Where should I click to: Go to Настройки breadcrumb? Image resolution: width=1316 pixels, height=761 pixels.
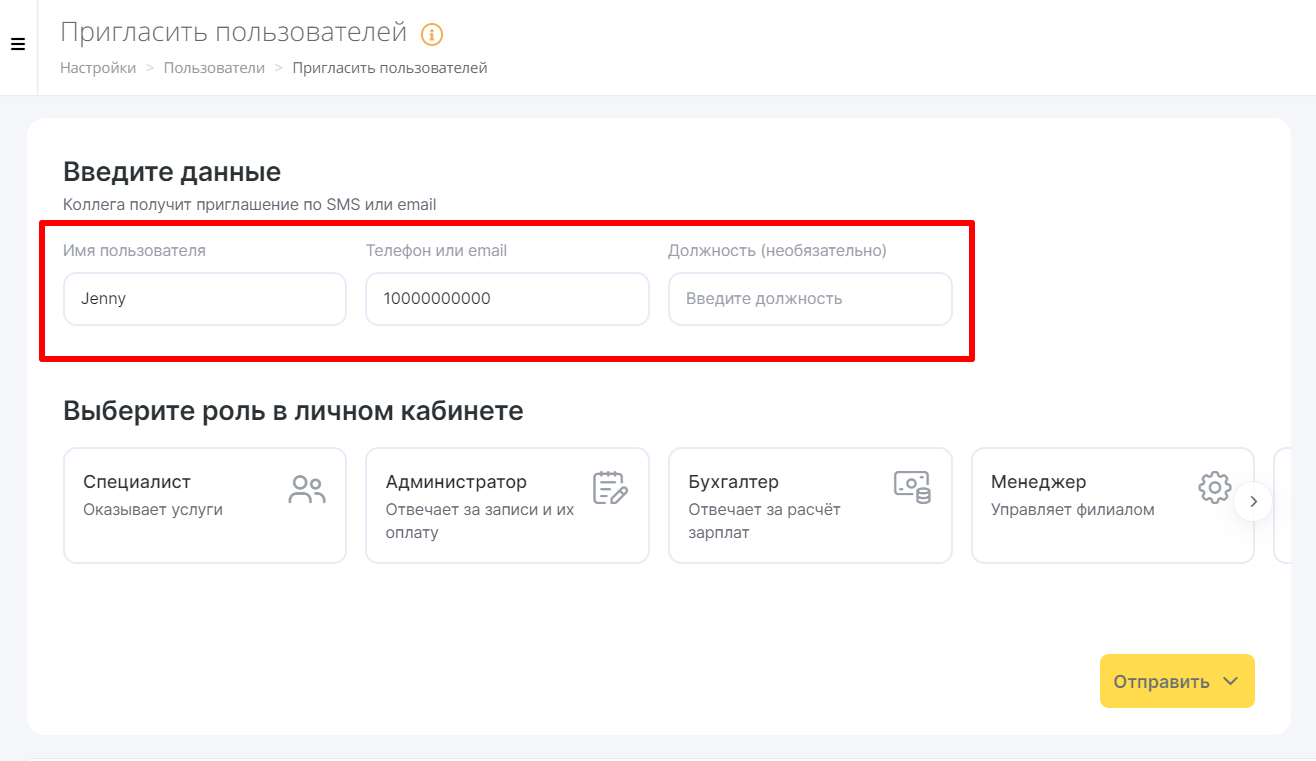pos(98,68)
